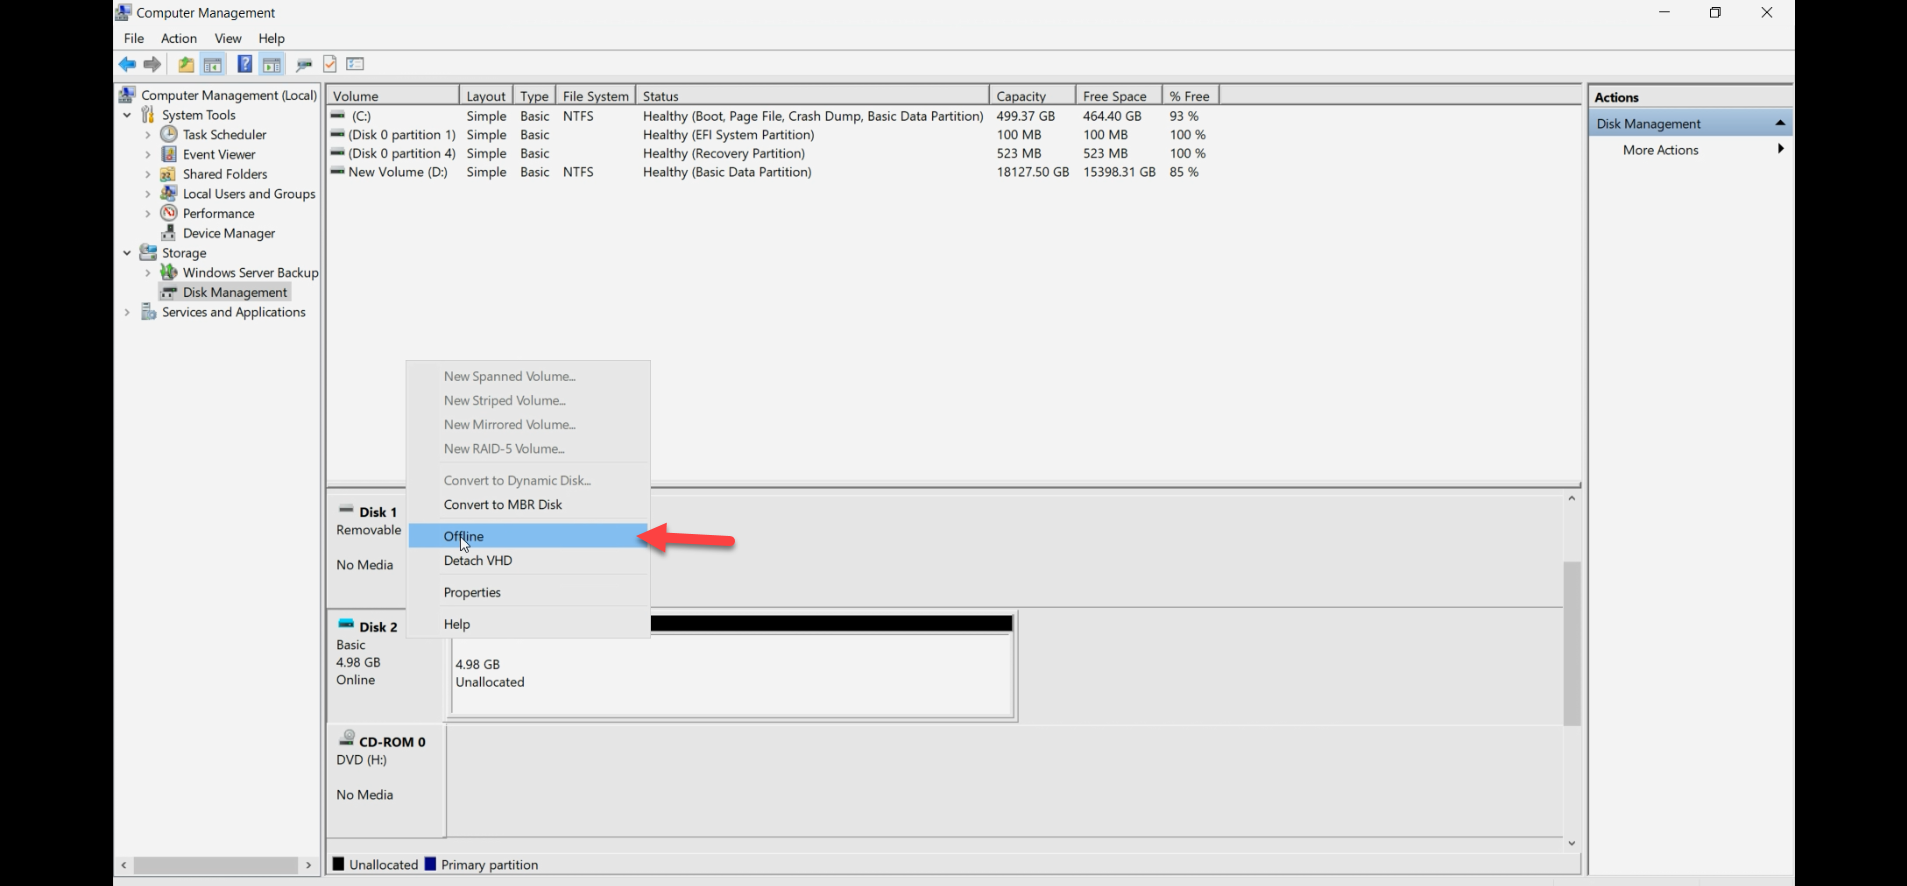
Task: Select Disk Management in the tree
Action: (235, 292)
